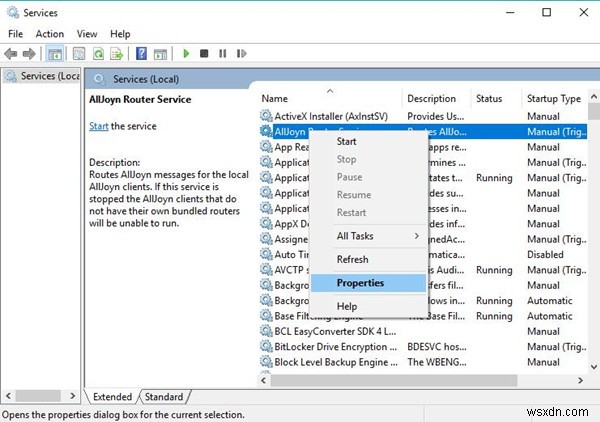Click the Export List toolbar icon
This screenshot has width=600, height=422.
pos(117,54)
